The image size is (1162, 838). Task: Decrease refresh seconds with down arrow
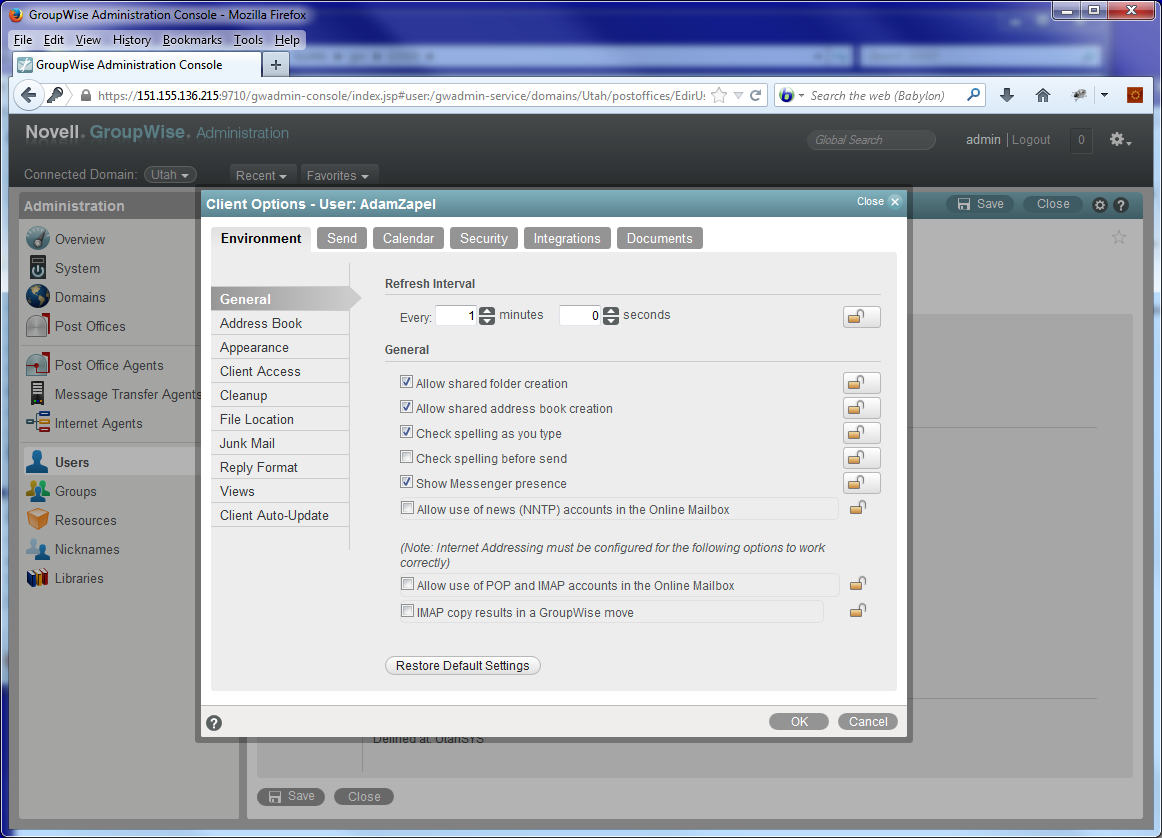[x=611, y=321]
